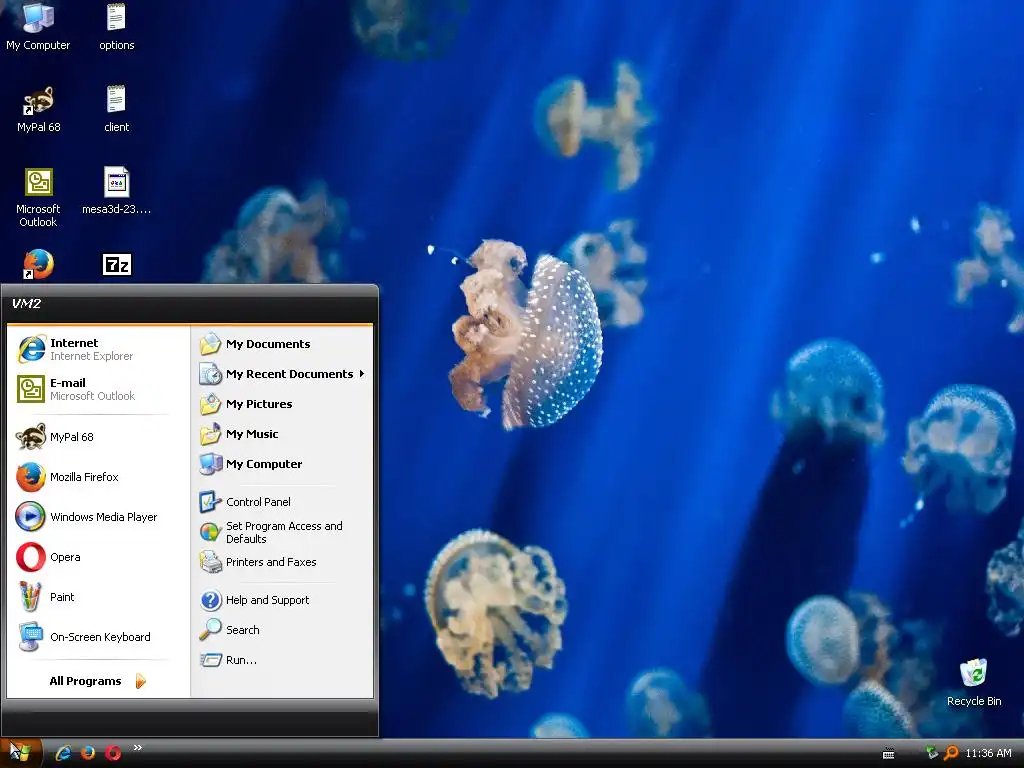Launch Opera from Quick Launch bar
This screenshot has width=1024, height=768.
click(113, 753)
